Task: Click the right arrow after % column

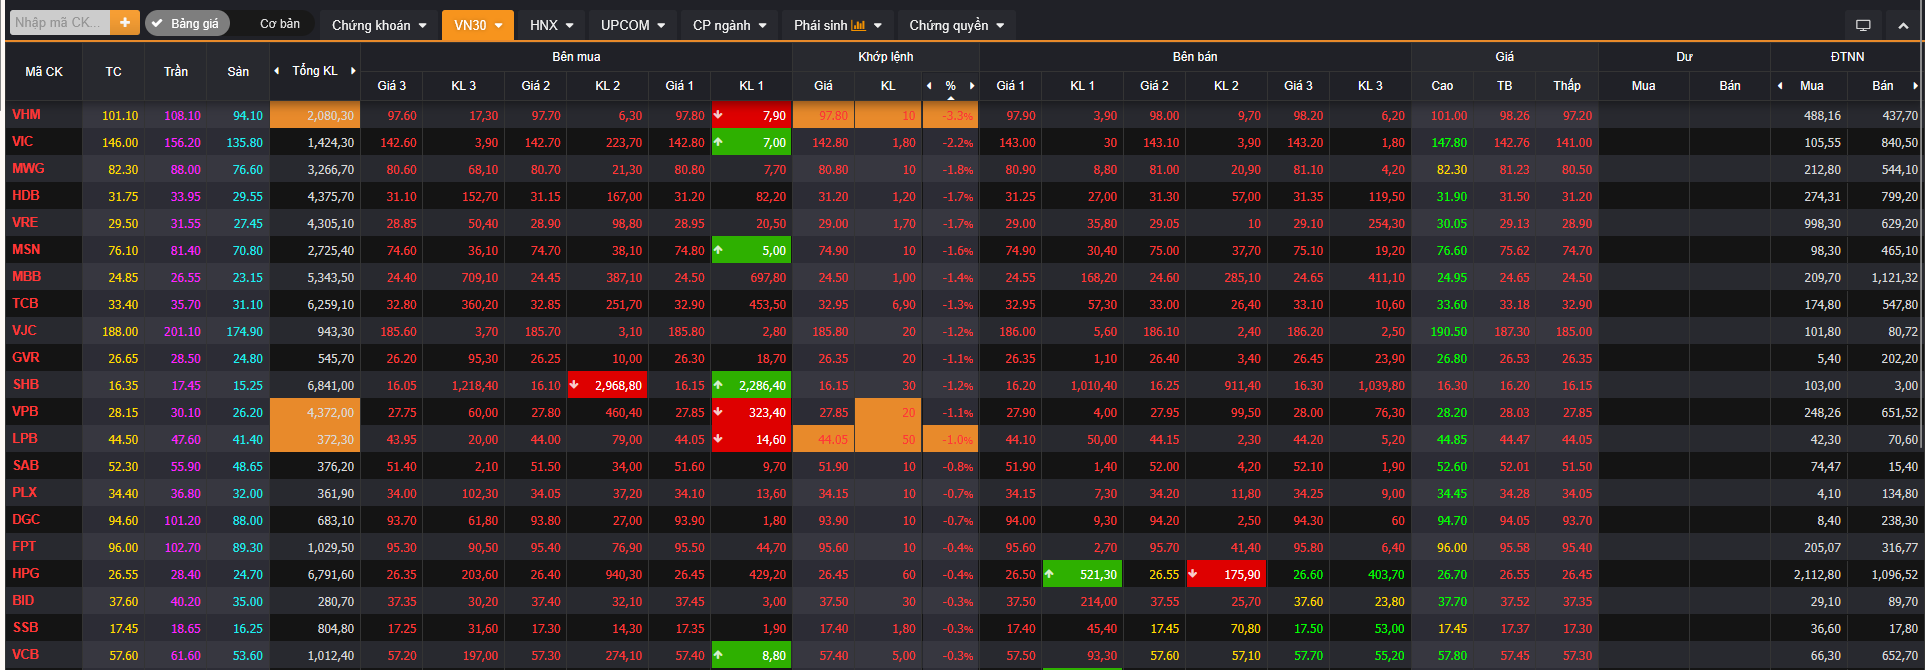Action: tap(971, 86)
